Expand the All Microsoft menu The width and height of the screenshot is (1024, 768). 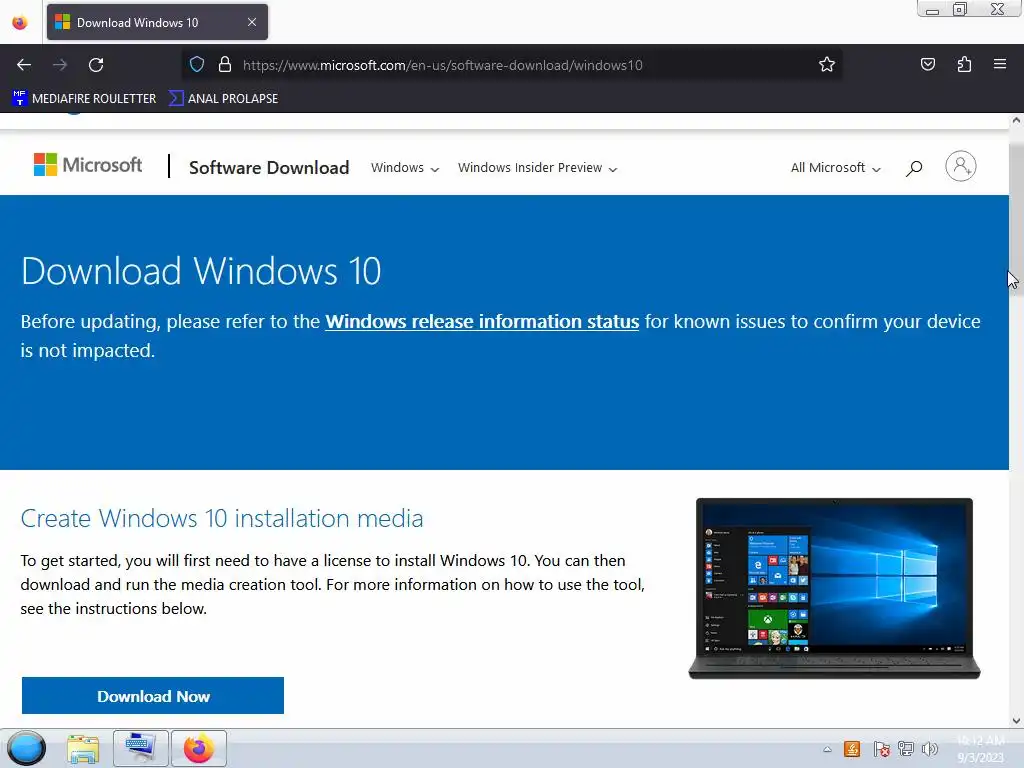pyautogui.click(x=836, y=168)
